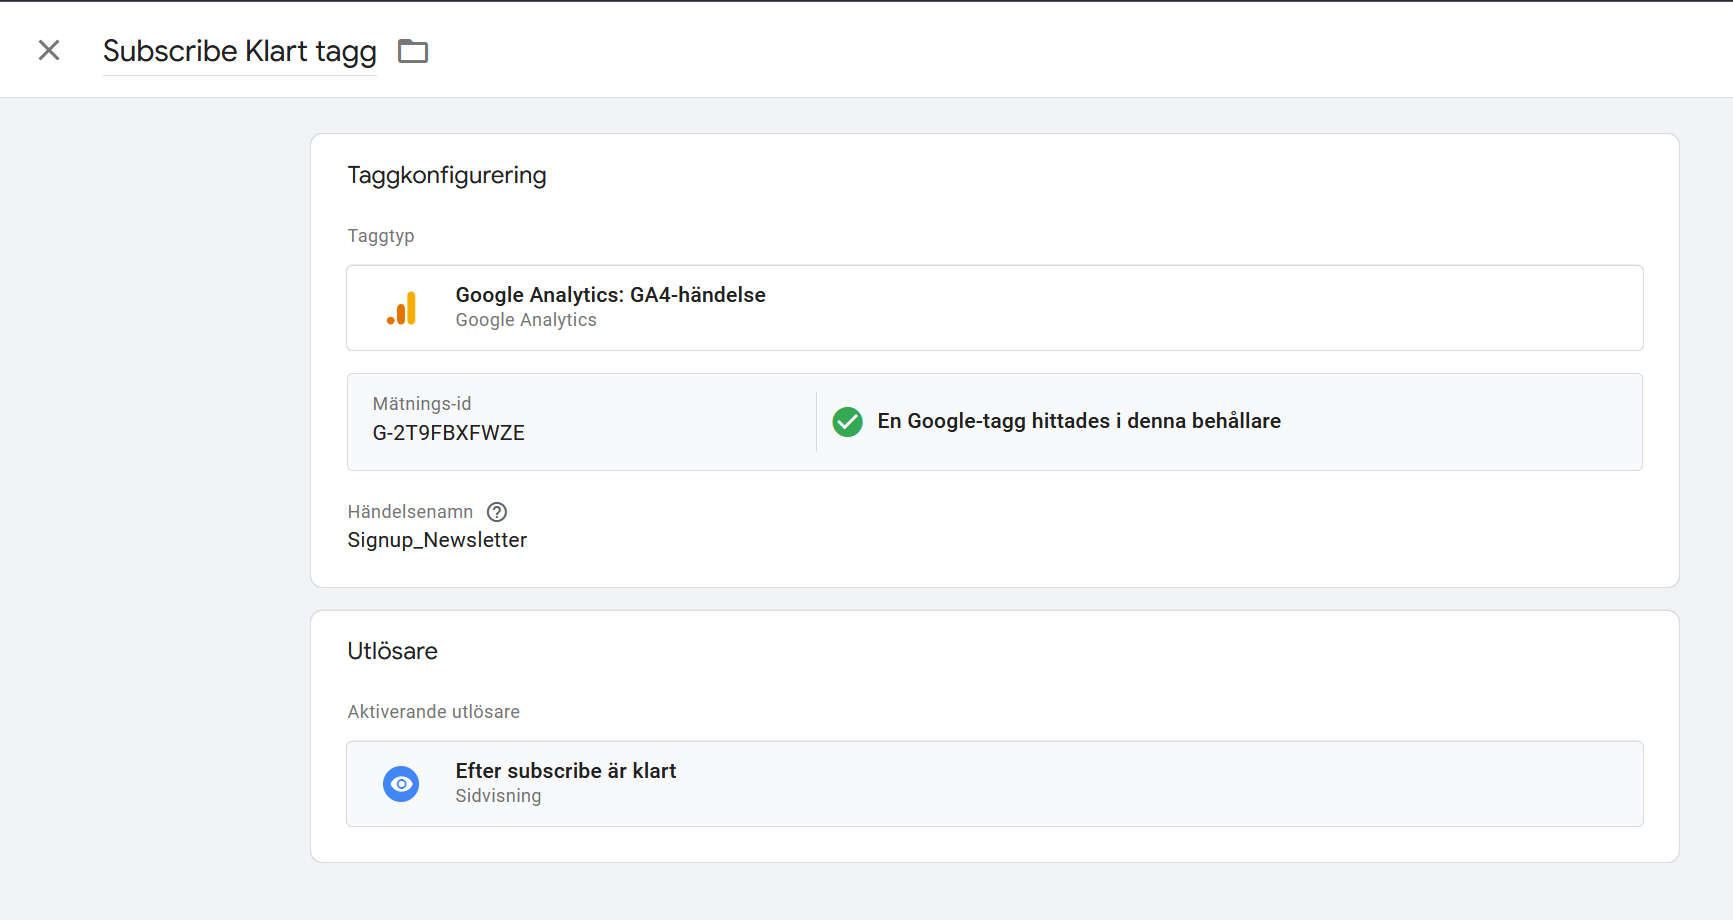The image size is (1733, 920).
Task: Click 'Google Analytics' subtitle under tag type
Action: click(526, 320)
